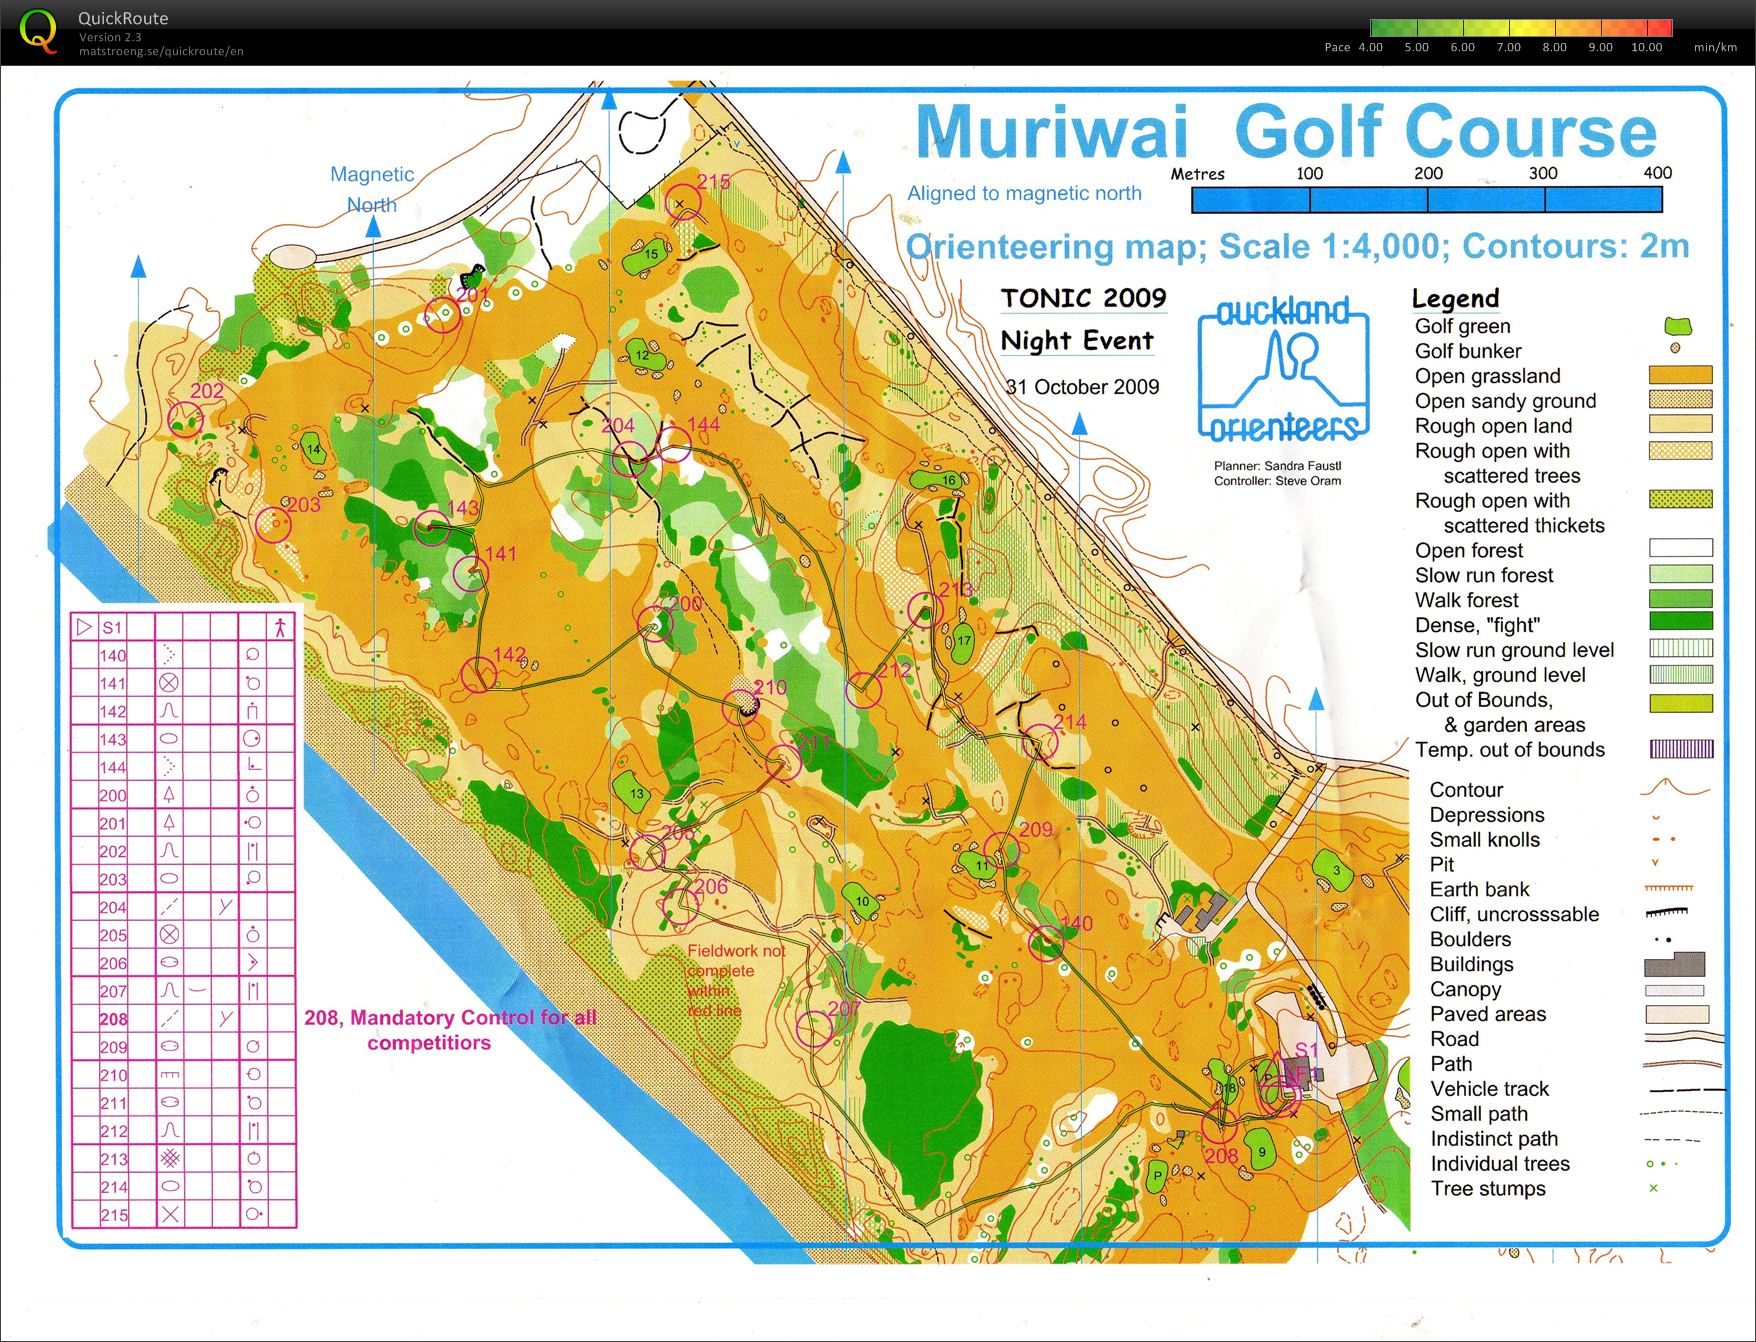Image resolution: width=1756 pixels, height=1342 pixels.
Task: Select the Open sandy ground swatch
Action: pos(1680,399)
